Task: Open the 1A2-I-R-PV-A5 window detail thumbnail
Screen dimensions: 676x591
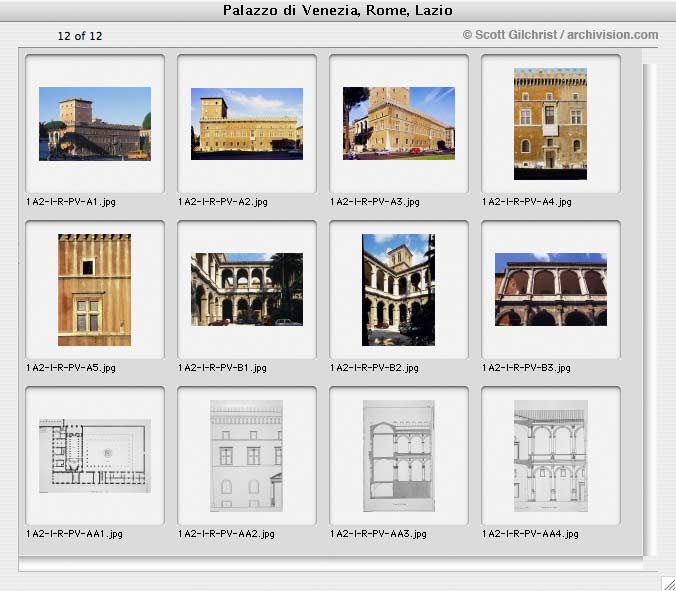Action: pos(94,290)
